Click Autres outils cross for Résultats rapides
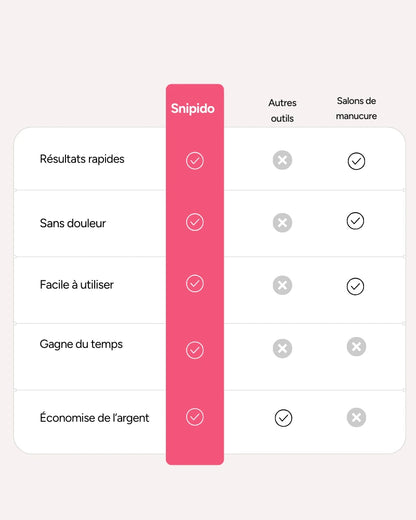Screen dimensions: 416x520 tap(282, 160)
